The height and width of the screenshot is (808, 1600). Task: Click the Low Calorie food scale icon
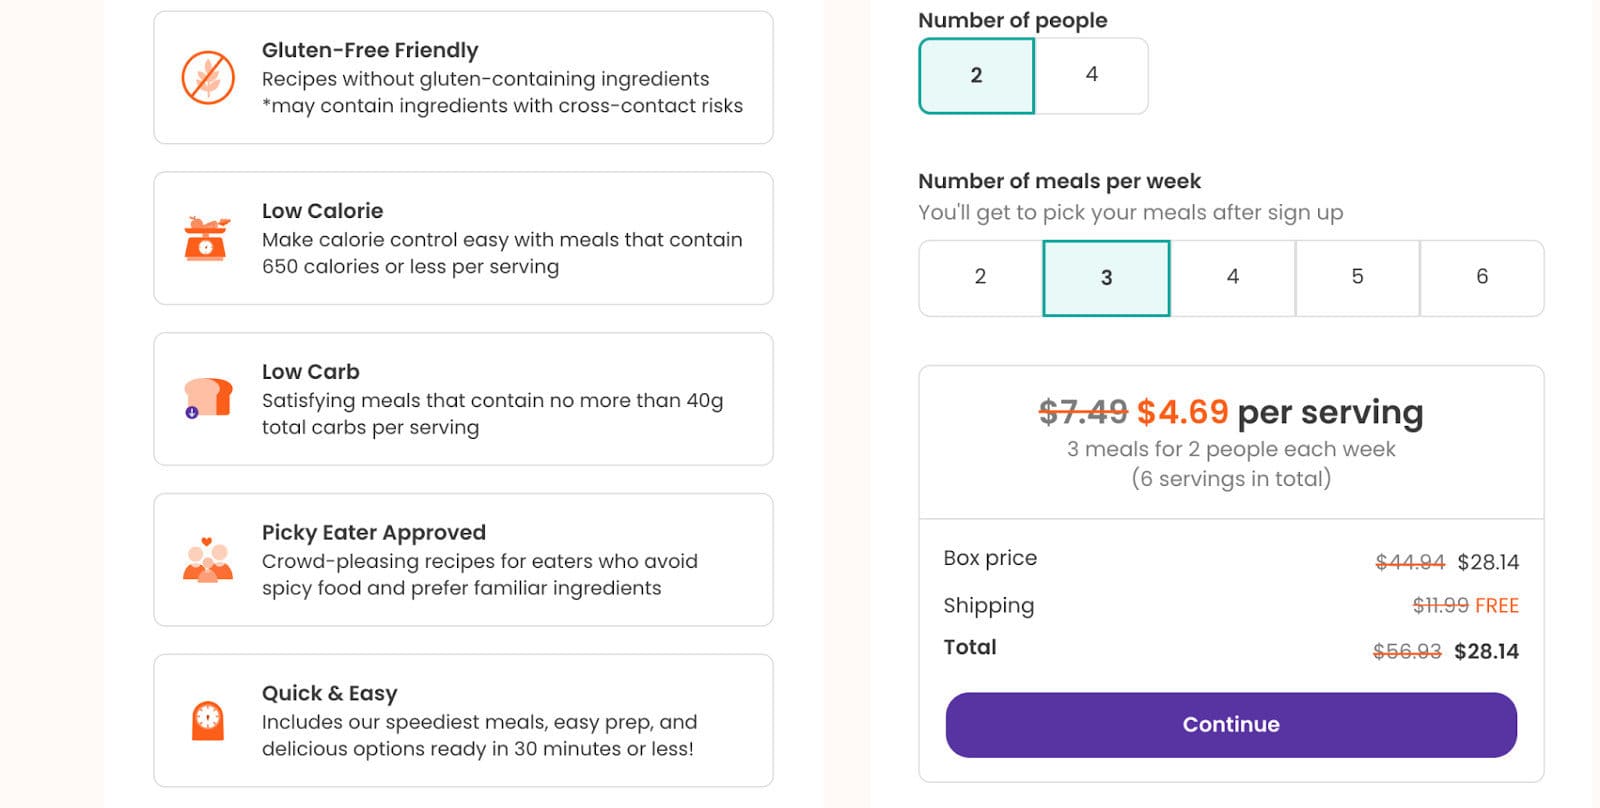207,239
